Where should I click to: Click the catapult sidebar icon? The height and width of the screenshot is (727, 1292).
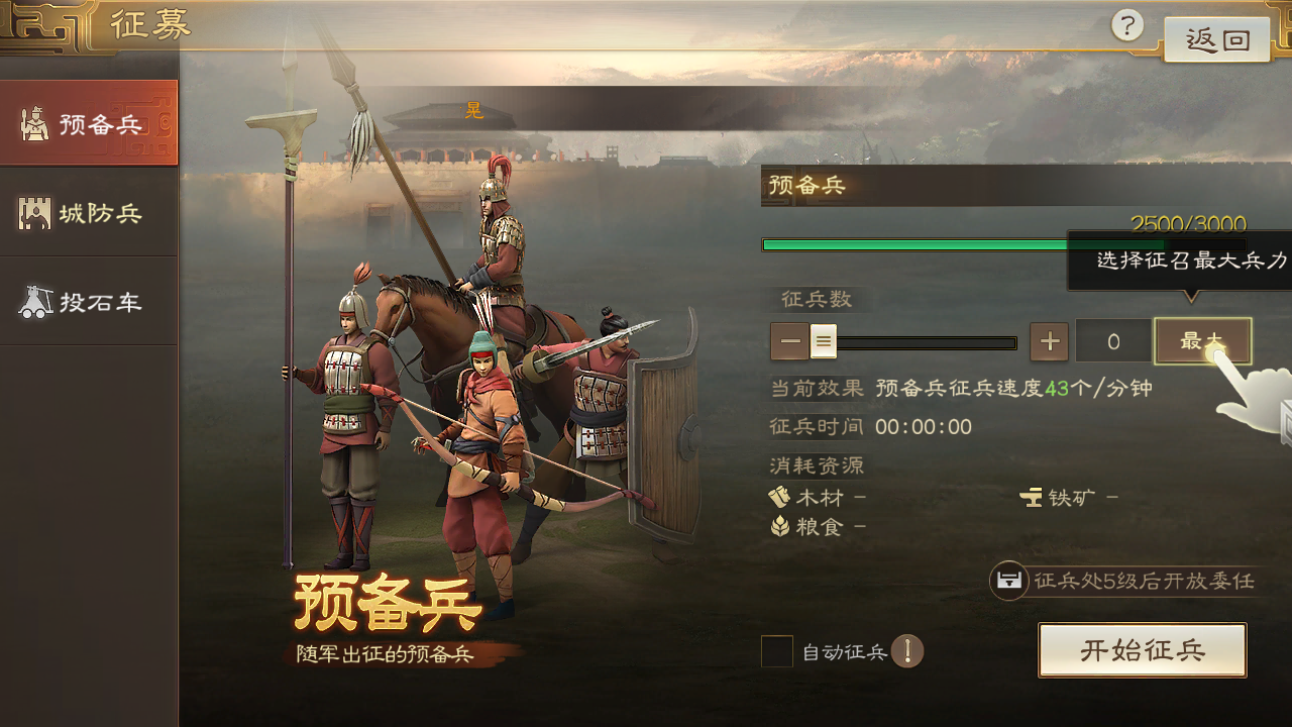click(x=35, y=301)
